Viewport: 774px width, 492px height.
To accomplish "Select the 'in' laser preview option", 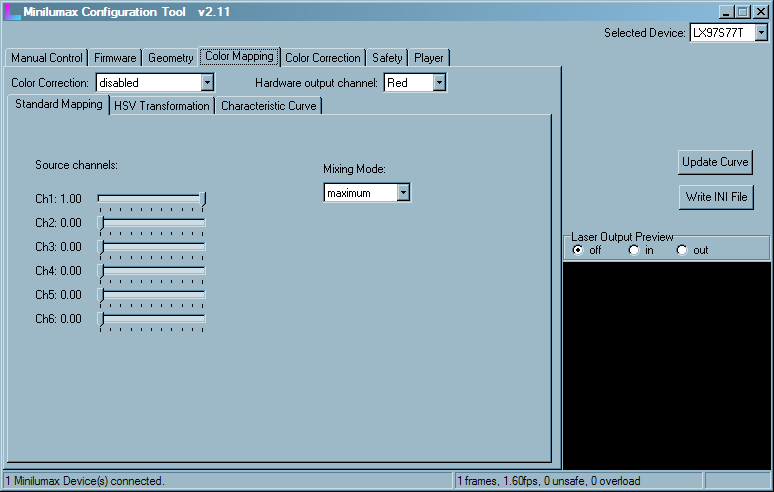I will [x=633, y=250].
